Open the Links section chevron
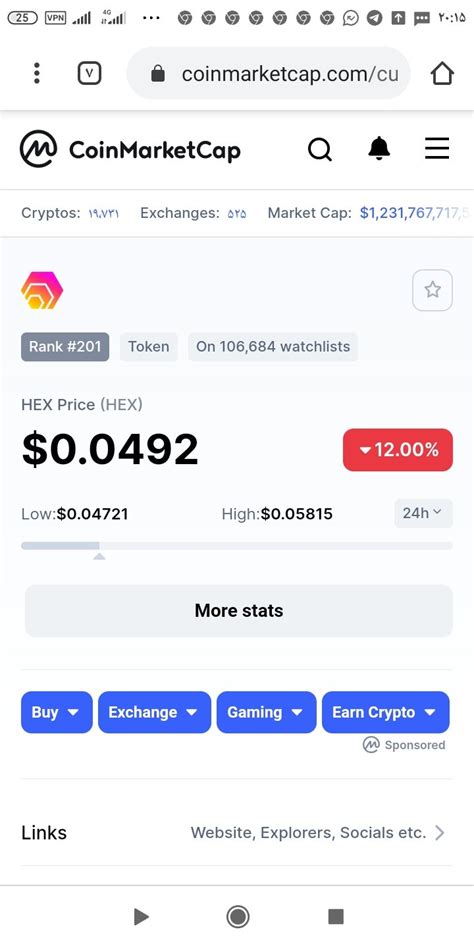The image size is (474, 948). point(440,833)
